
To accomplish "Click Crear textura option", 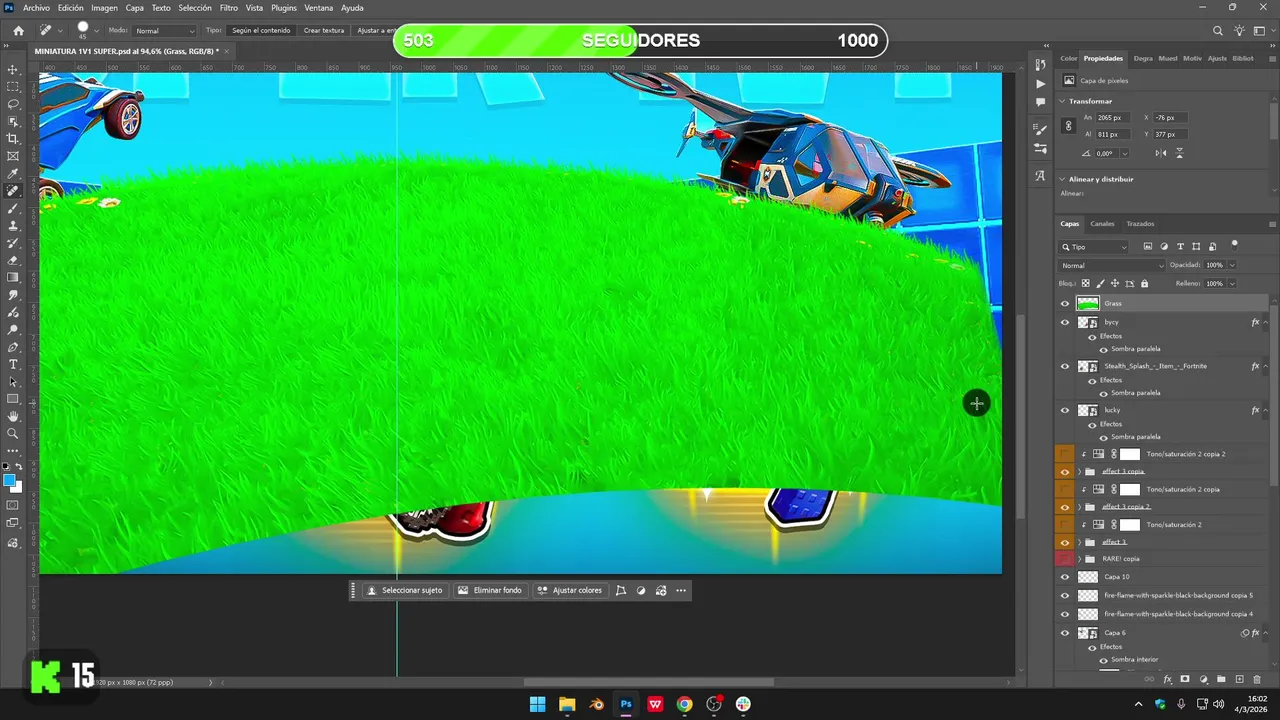I will 324,31.
